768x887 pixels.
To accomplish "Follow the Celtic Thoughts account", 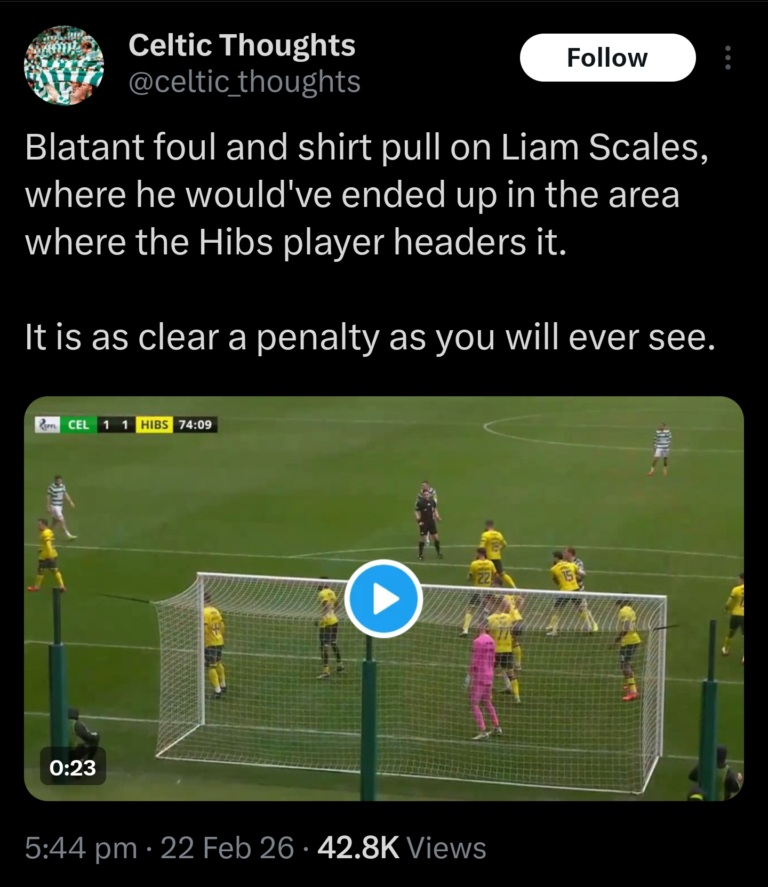I will point(607,58).
